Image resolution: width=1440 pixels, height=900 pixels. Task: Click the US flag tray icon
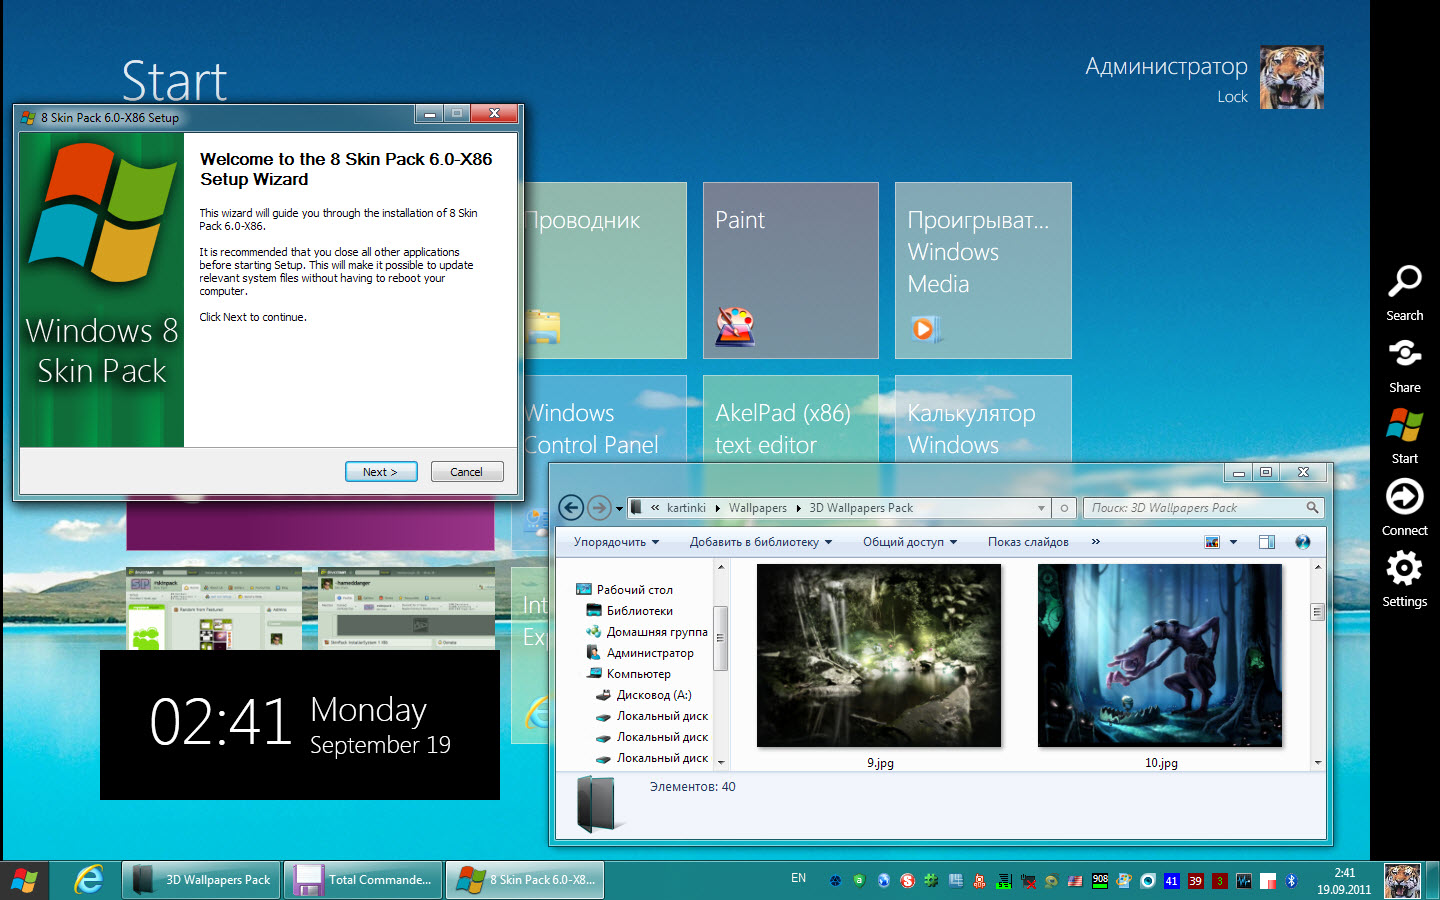[1075, 881]
